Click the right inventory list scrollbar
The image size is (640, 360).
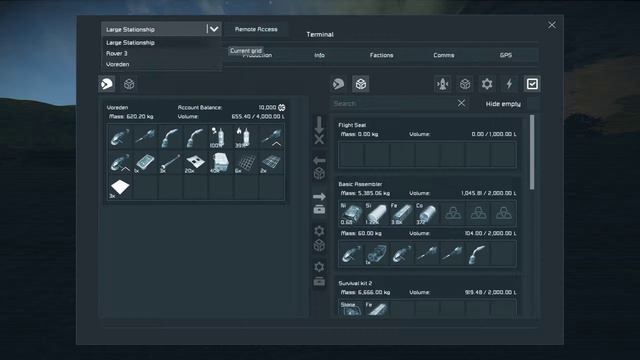point(532,152)
